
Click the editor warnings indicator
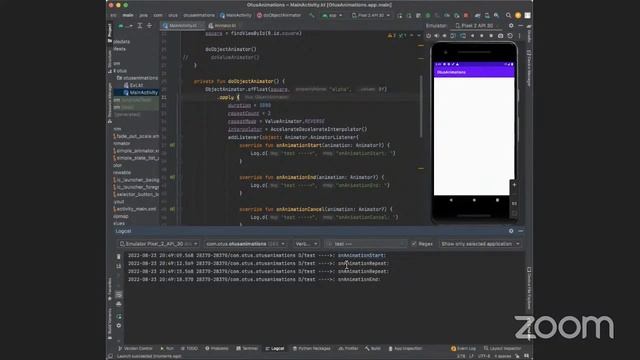point(396,36)
